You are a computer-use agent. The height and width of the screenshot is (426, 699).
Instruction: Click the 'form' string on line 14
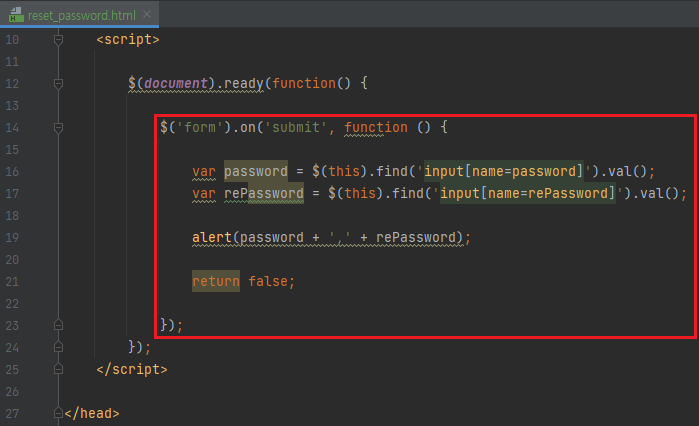click(x=200, y=127)
